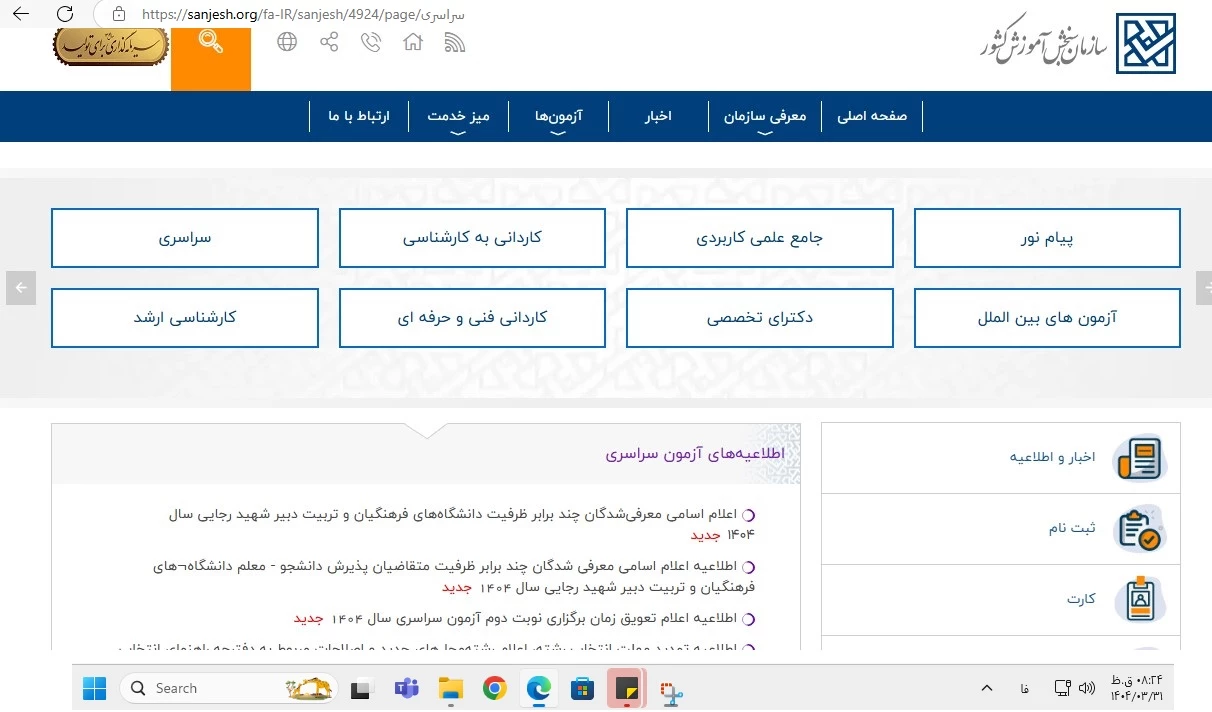
Task: Click the Windows taskbar Search box
Action: [x=230, y=688]
